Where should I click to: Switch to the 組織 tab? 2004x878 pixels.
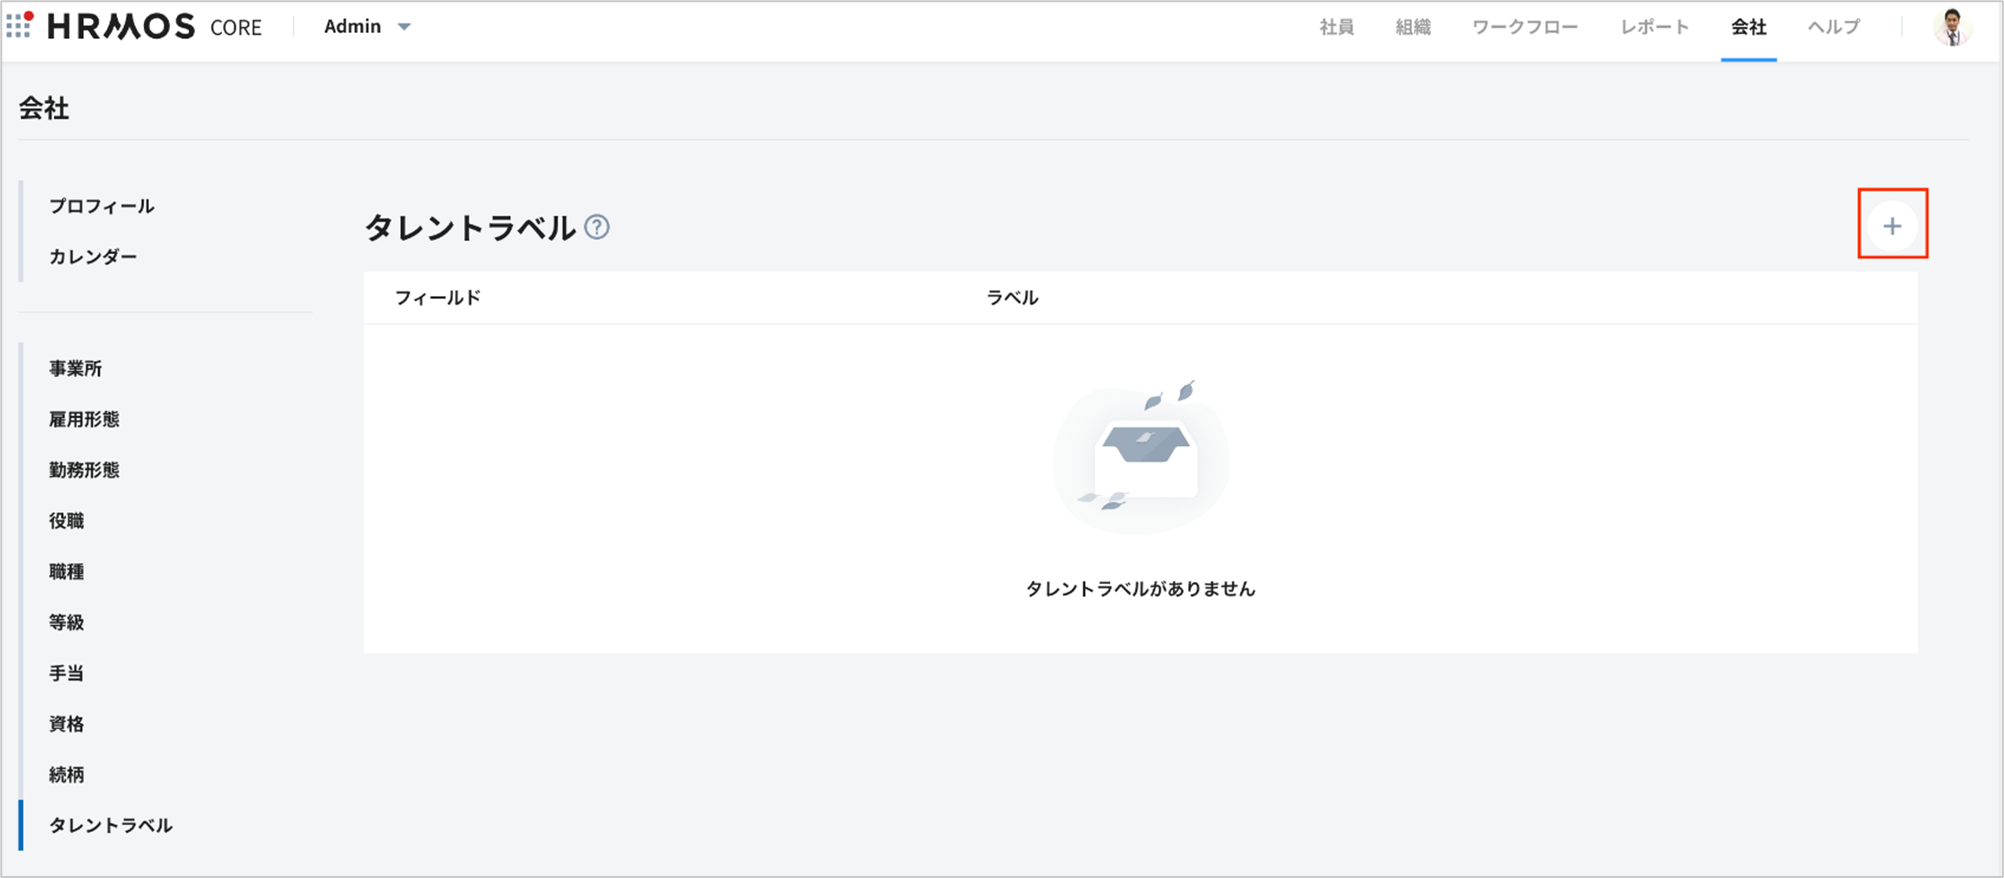[x=1412, y=28]
